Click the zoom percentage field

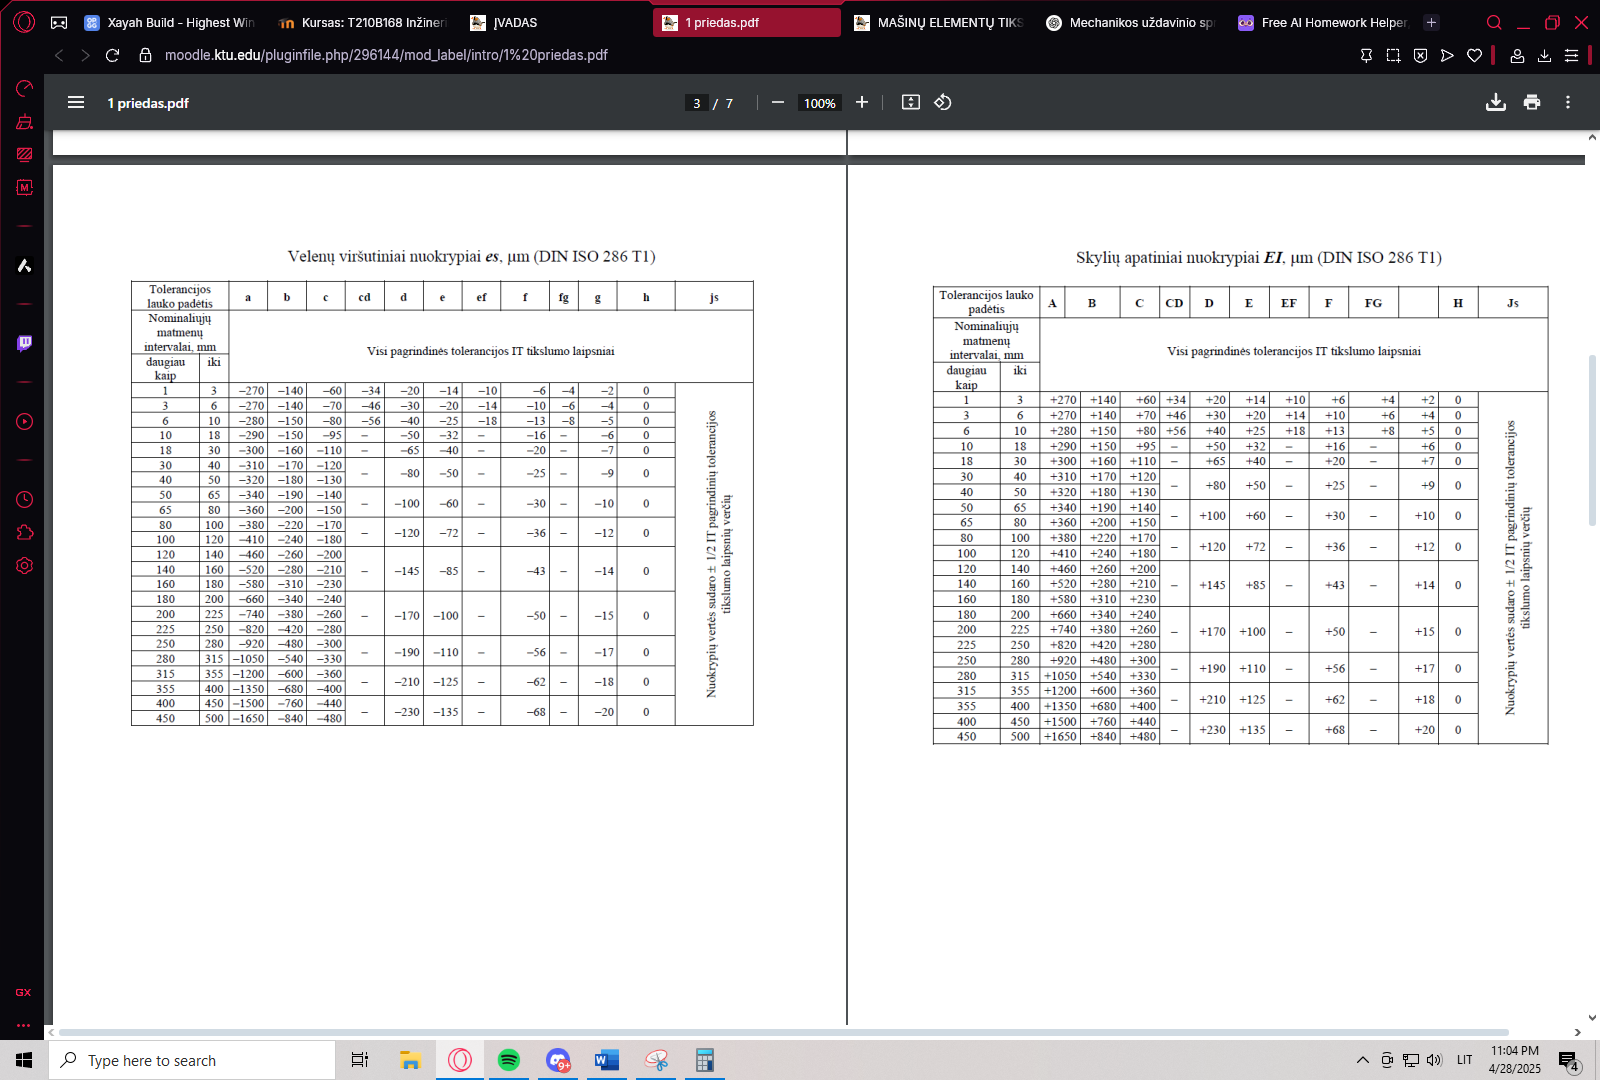pyautogui.click(x=819, y=103)
